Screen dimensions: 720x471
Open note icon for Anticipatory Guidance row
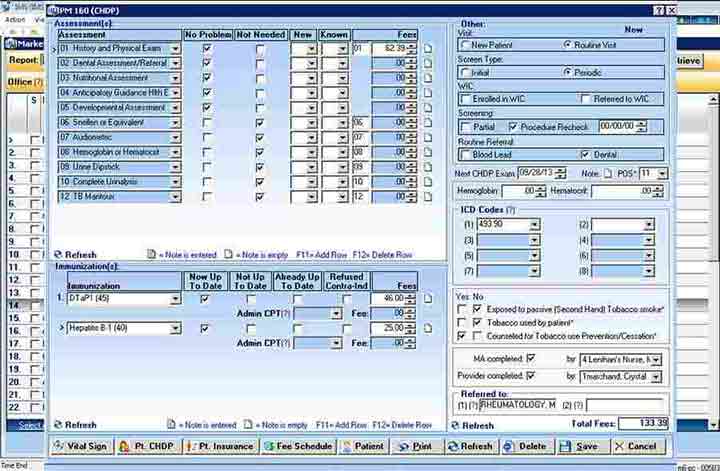click(x=428, y=93)
